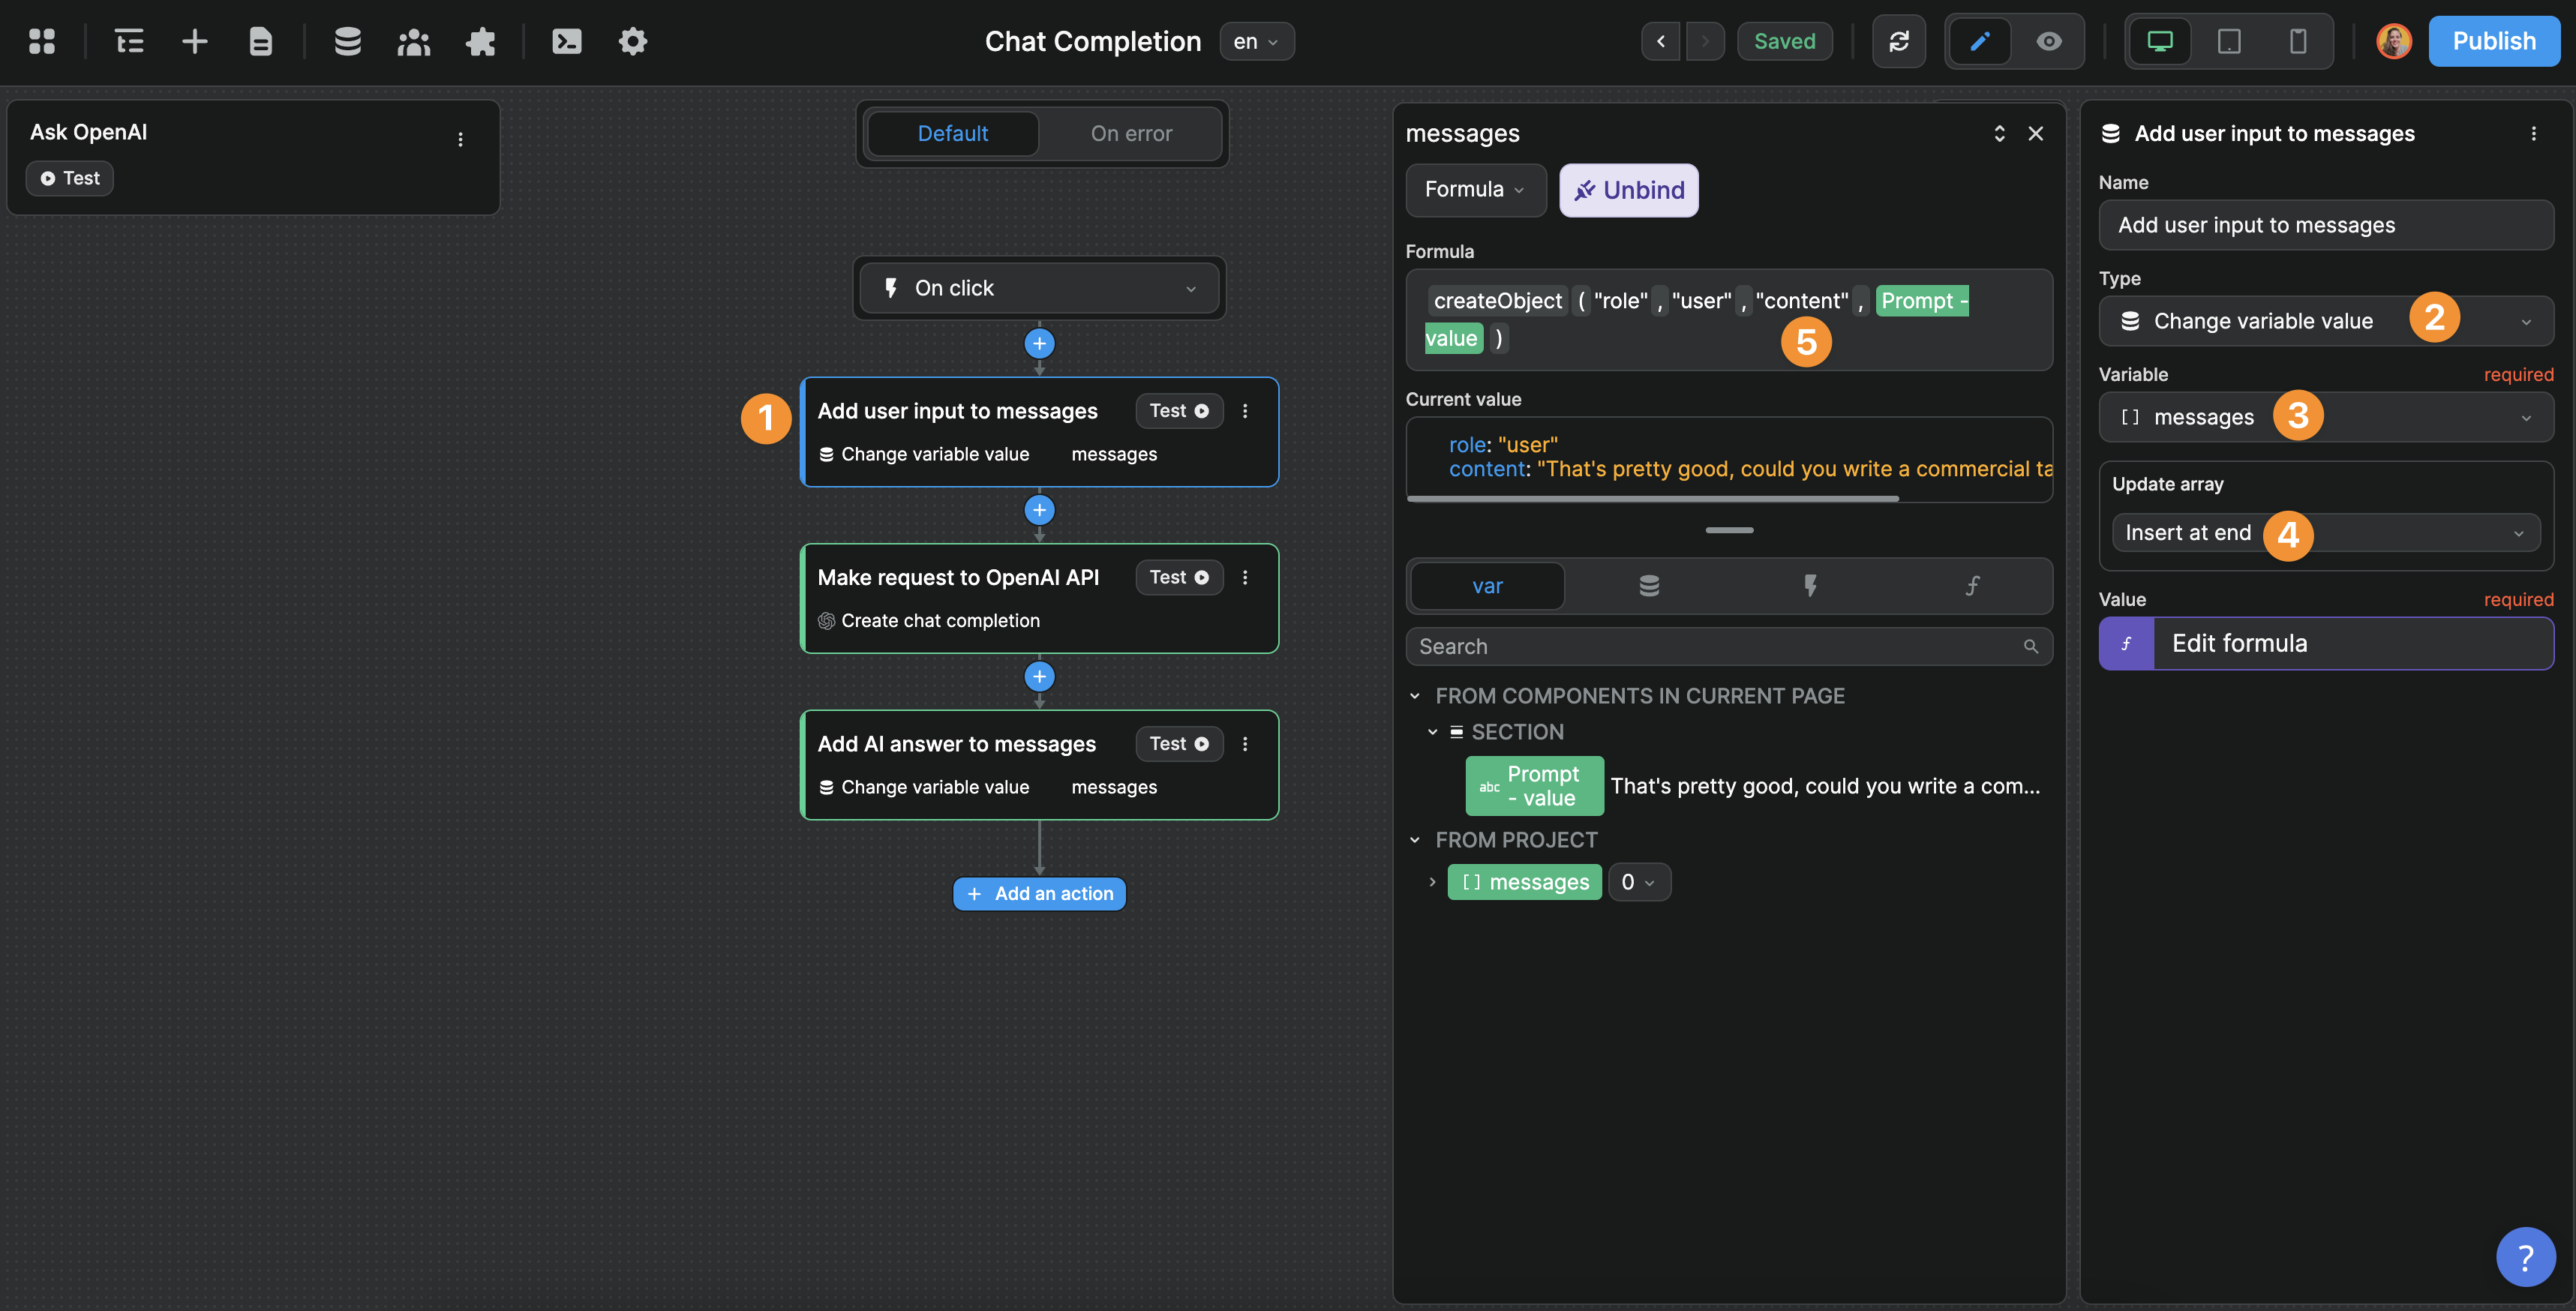The height and width of the screenshot is (1311, 2576).
Task: Open the On click trigger dropdown
Action: 1039,288
